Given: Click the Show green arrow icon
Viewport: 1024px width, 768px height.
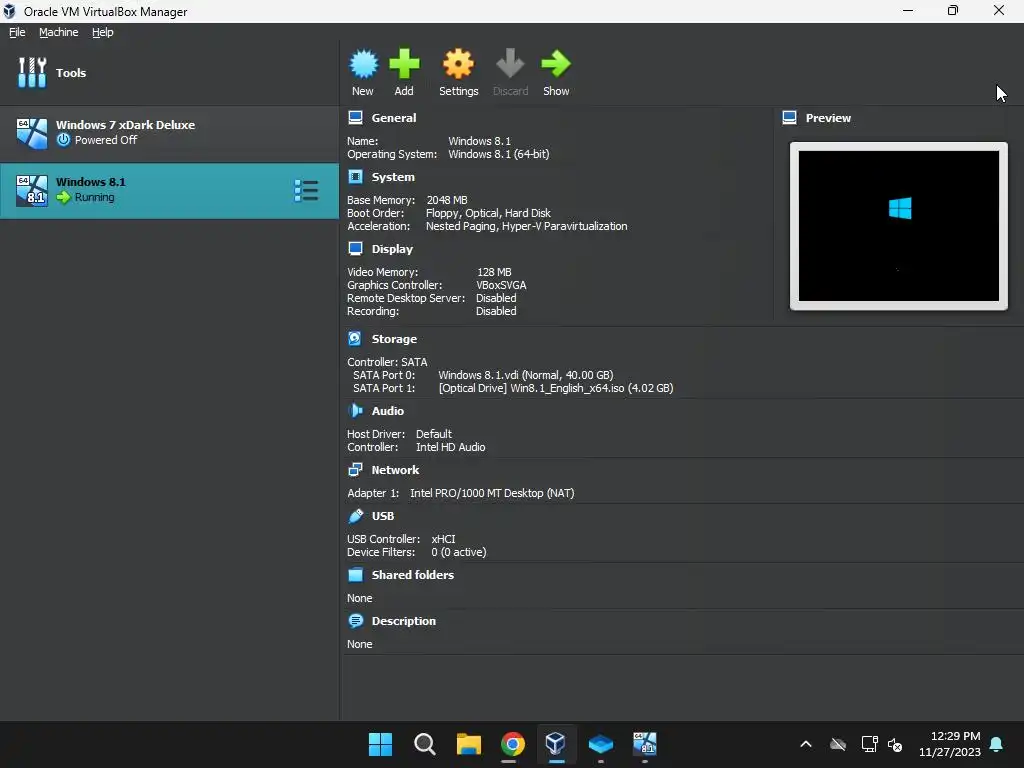Looking at the screenshot, I should (556, 72).
